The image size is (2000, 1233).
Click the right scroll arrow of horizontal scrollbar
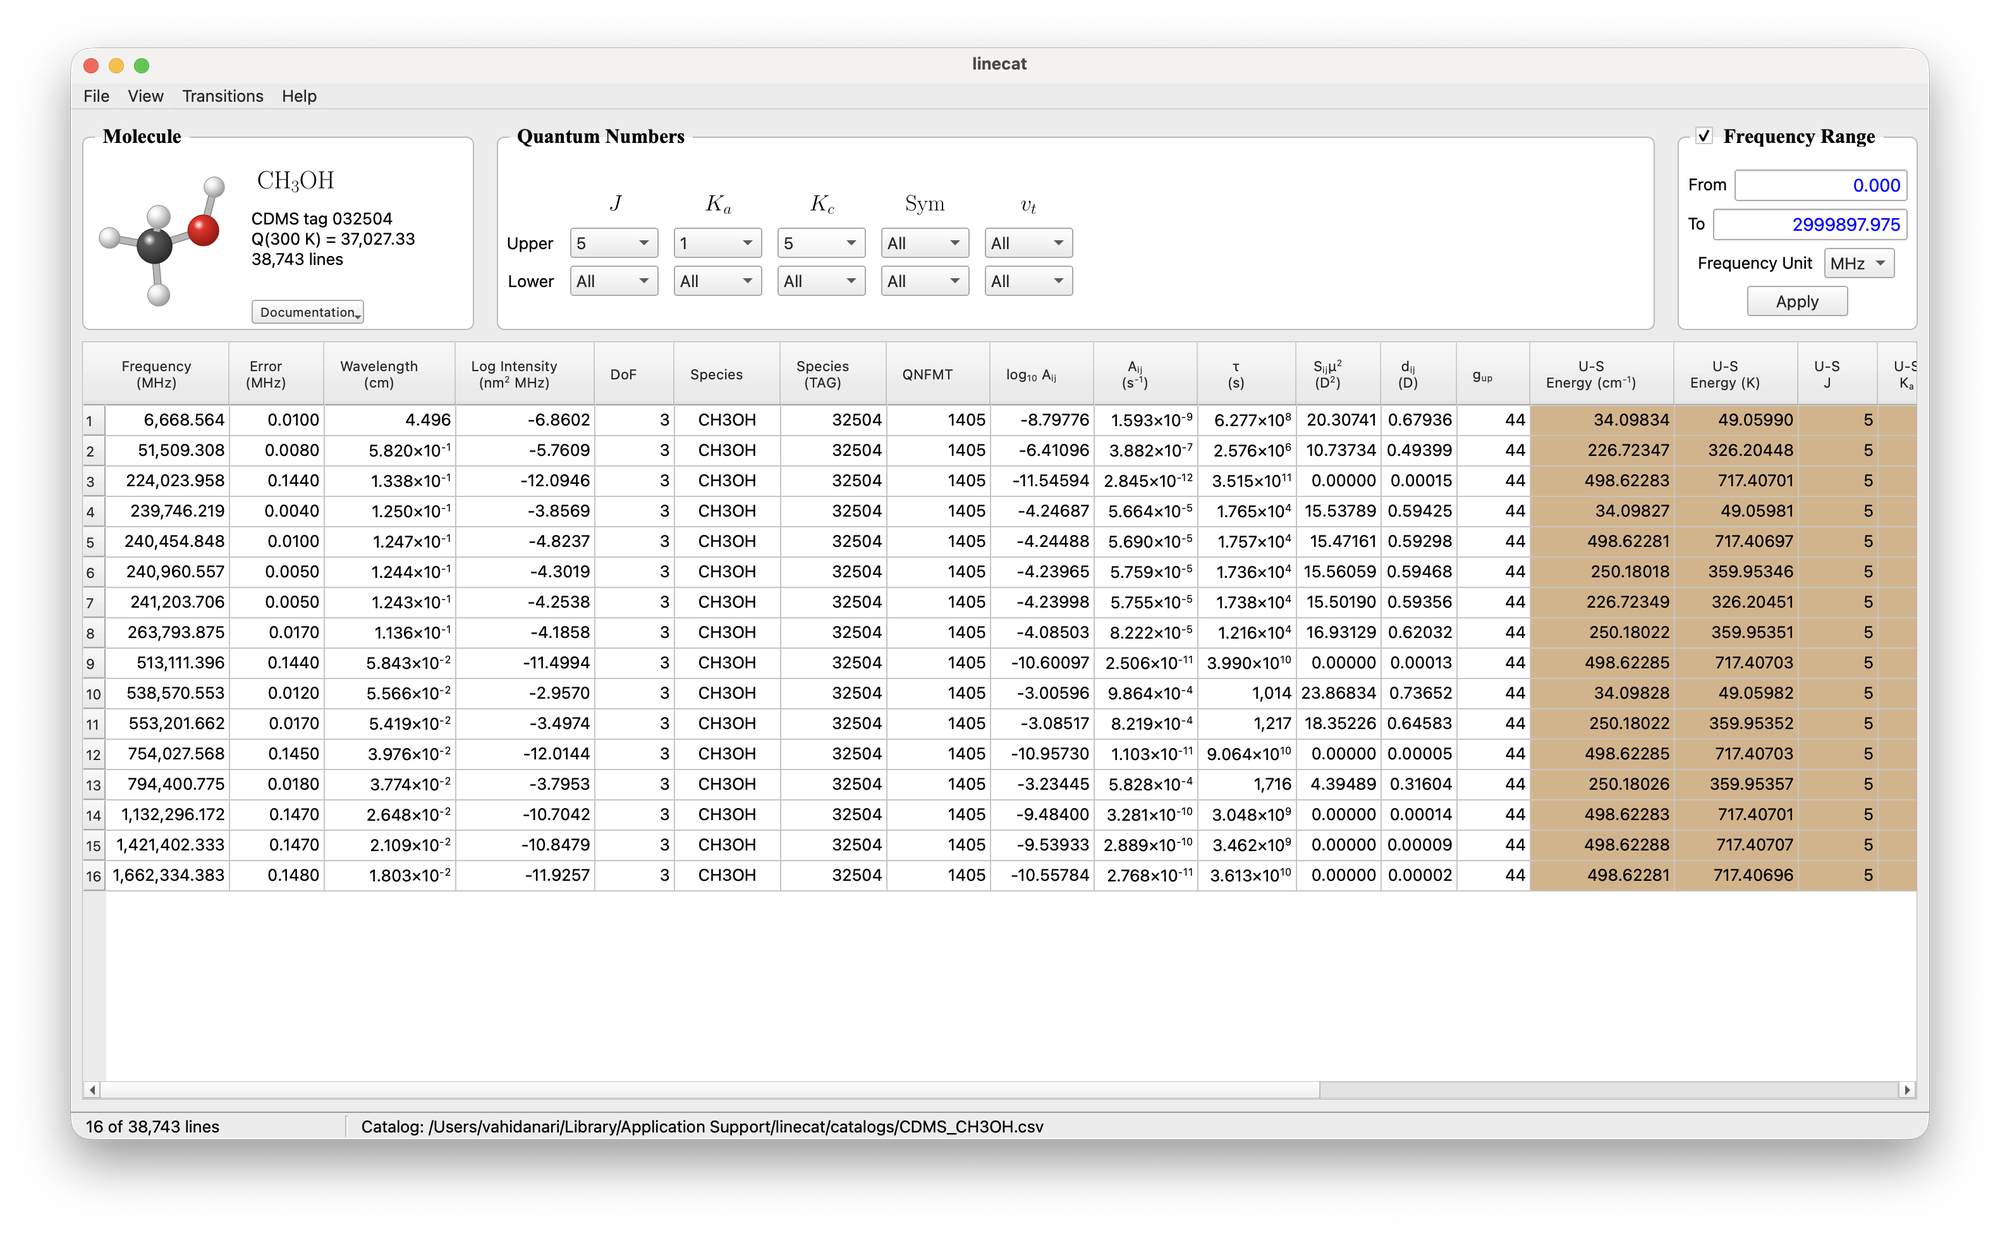(x=1907, y=1090)
